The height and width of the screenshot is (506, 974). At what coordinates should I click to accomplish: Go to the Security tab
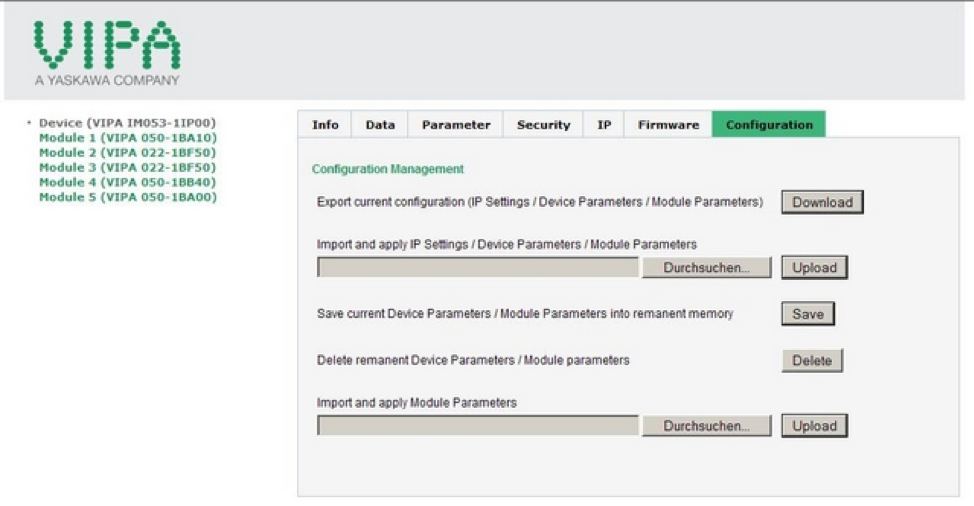click(x=543, y=125)
